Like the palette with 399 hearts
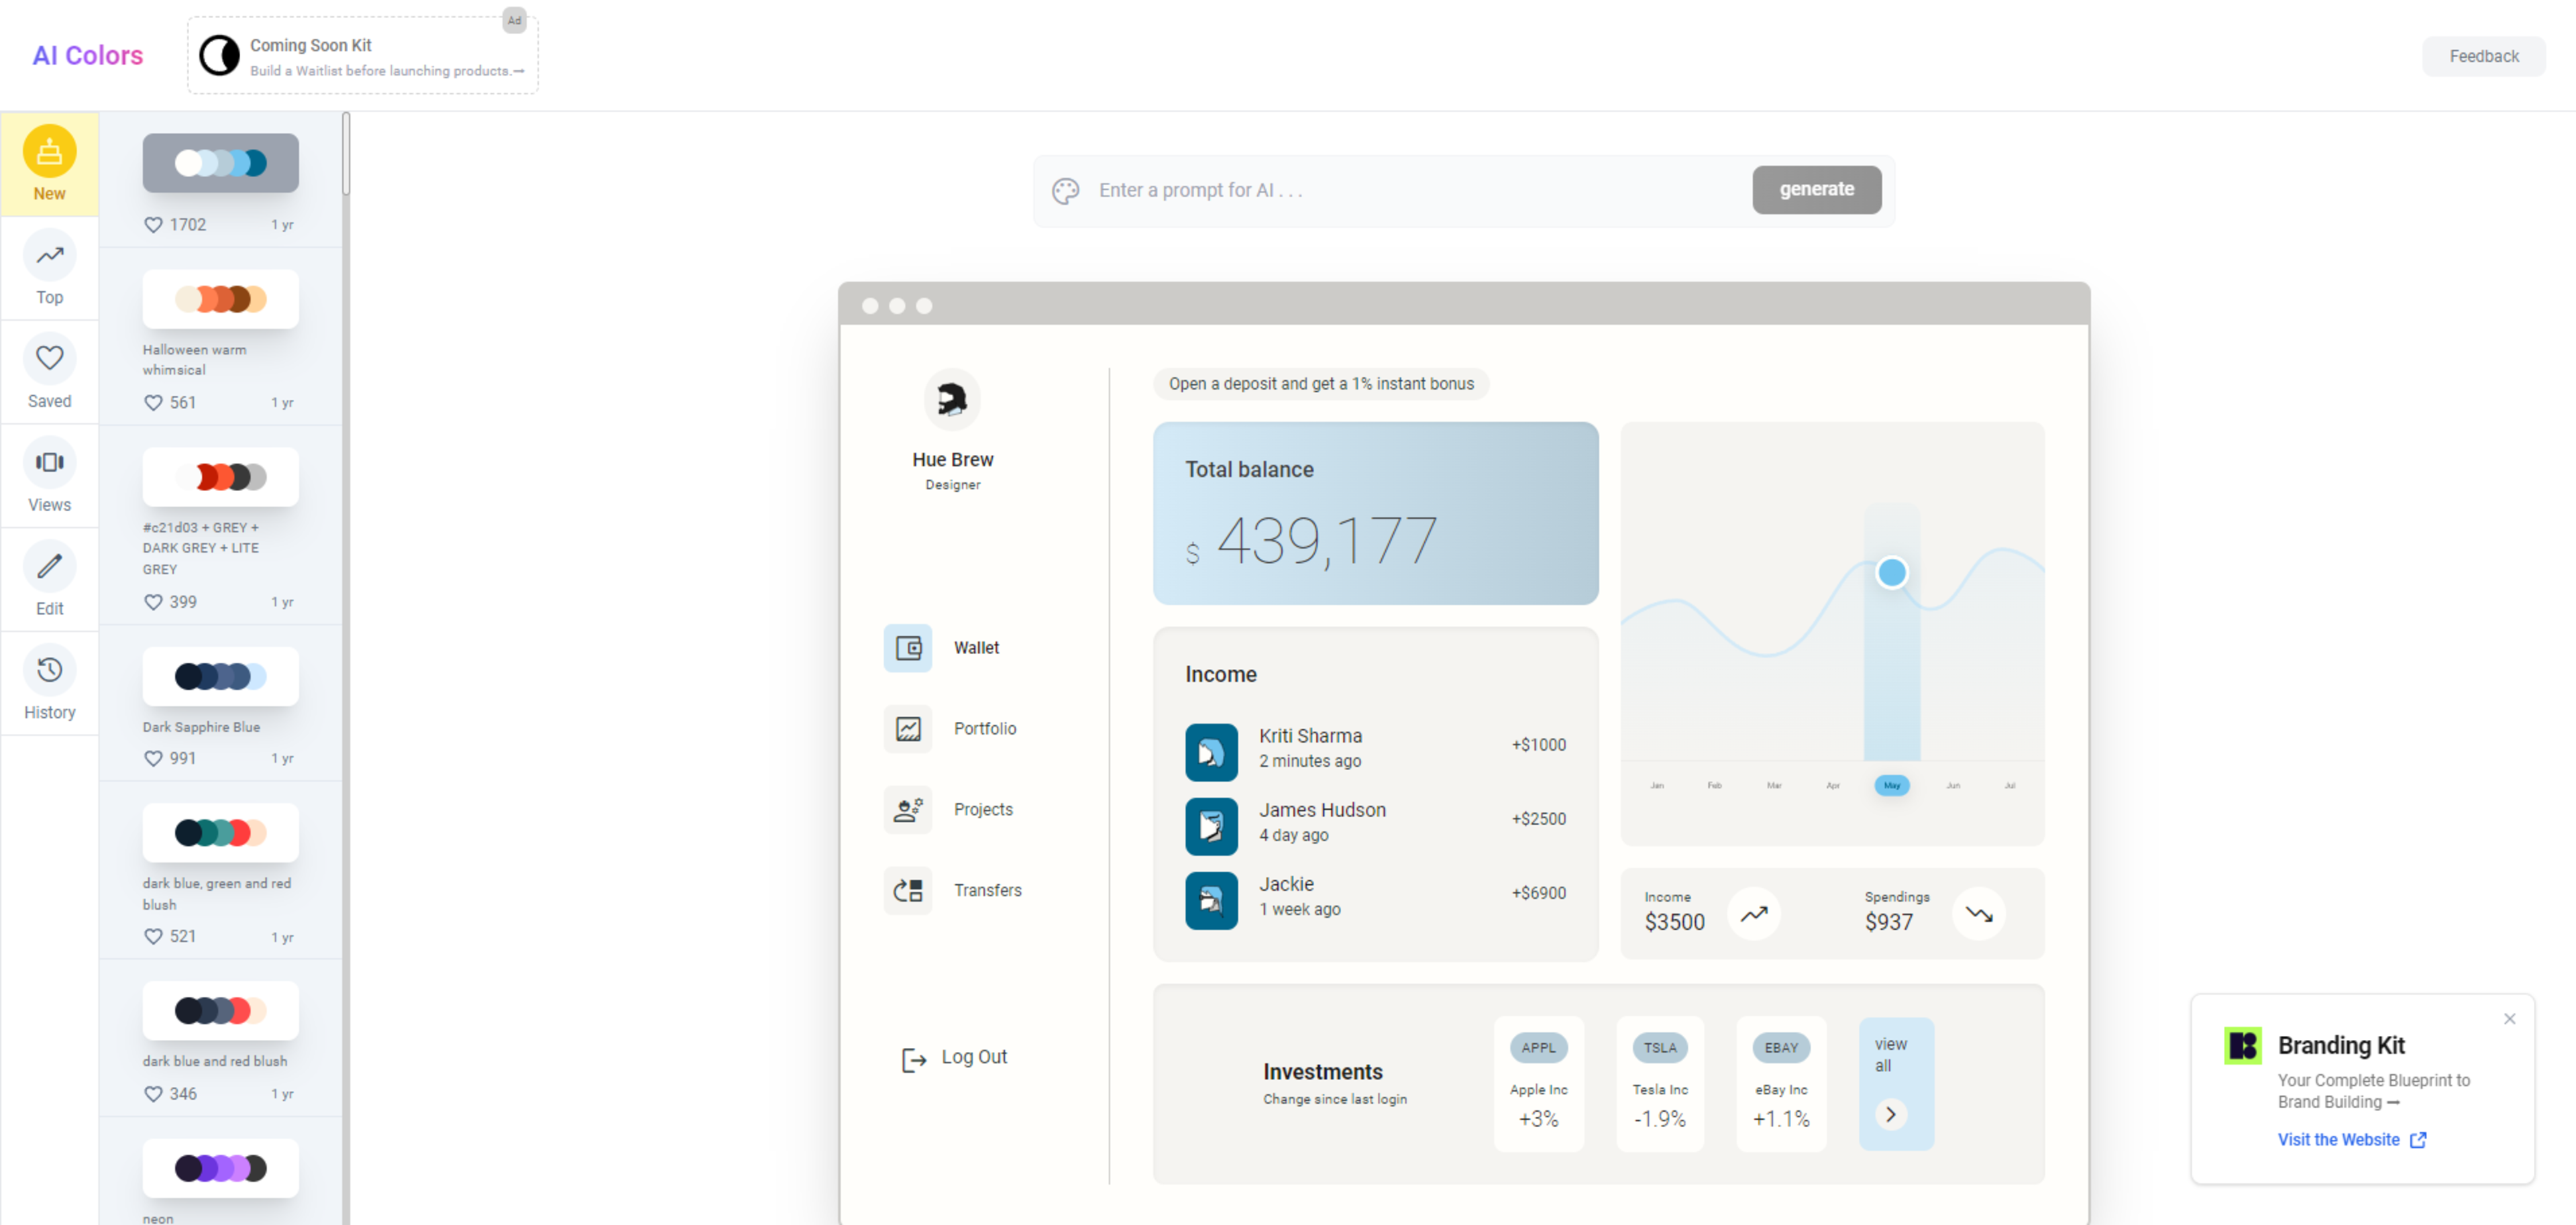 (153, 602)
